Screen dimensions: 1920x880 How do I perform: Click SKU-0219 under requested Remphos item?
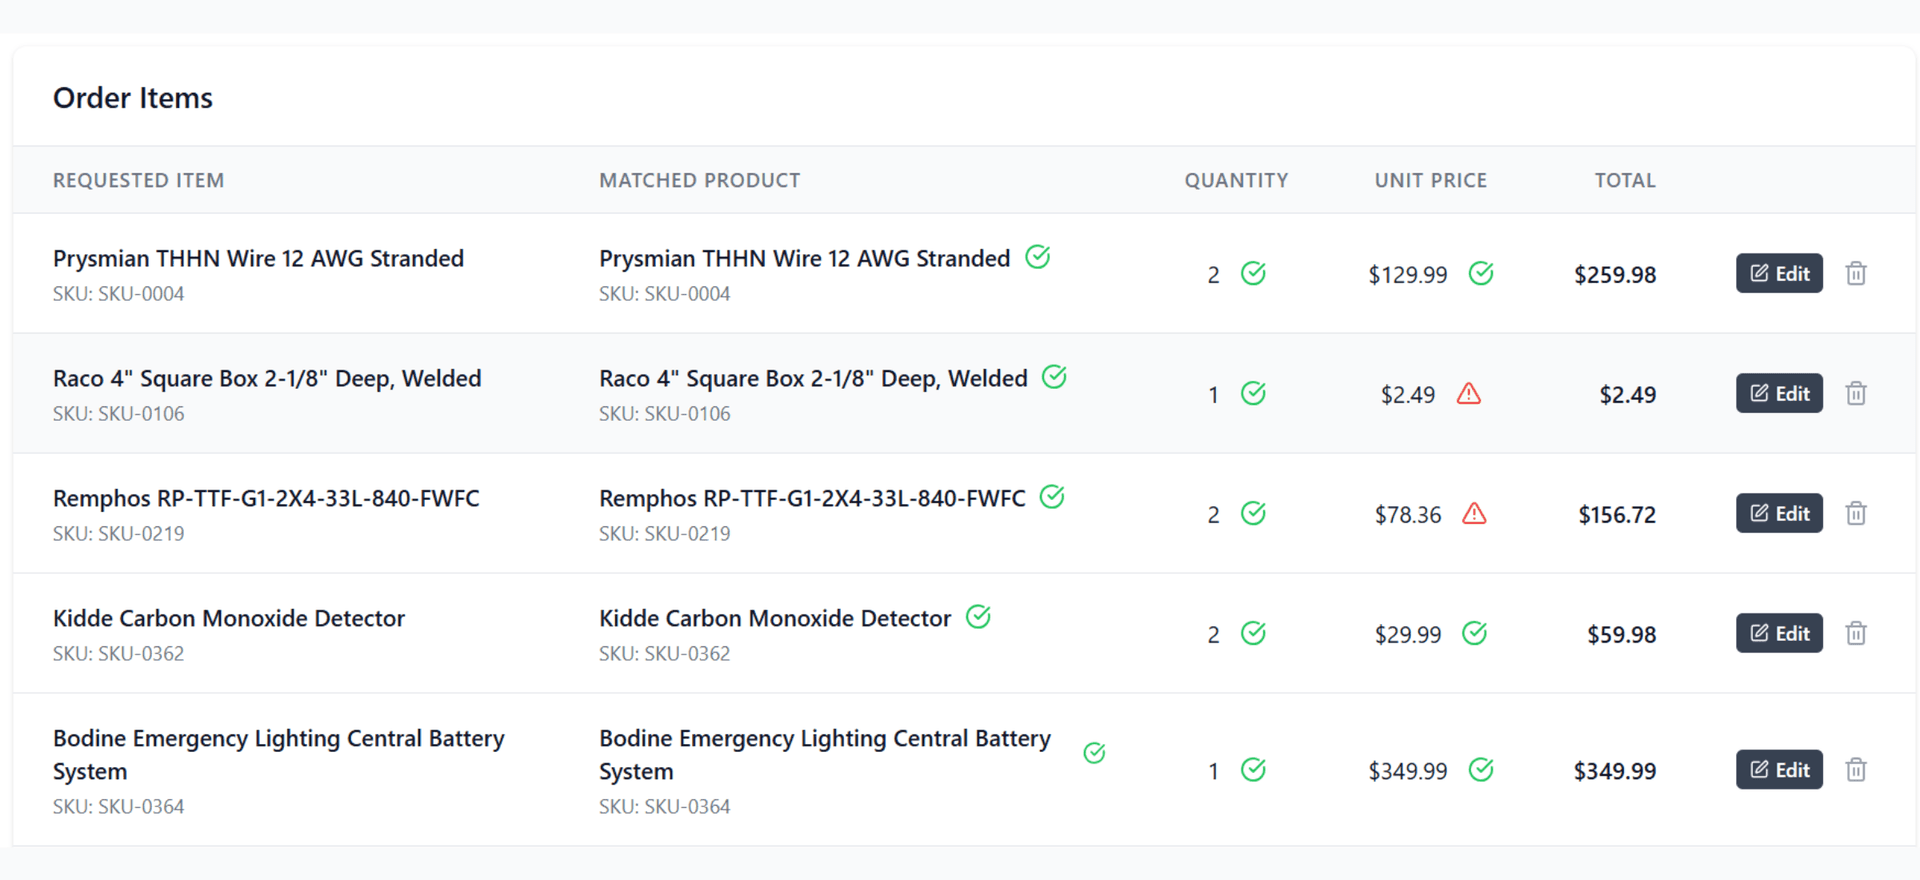(119, 534)
